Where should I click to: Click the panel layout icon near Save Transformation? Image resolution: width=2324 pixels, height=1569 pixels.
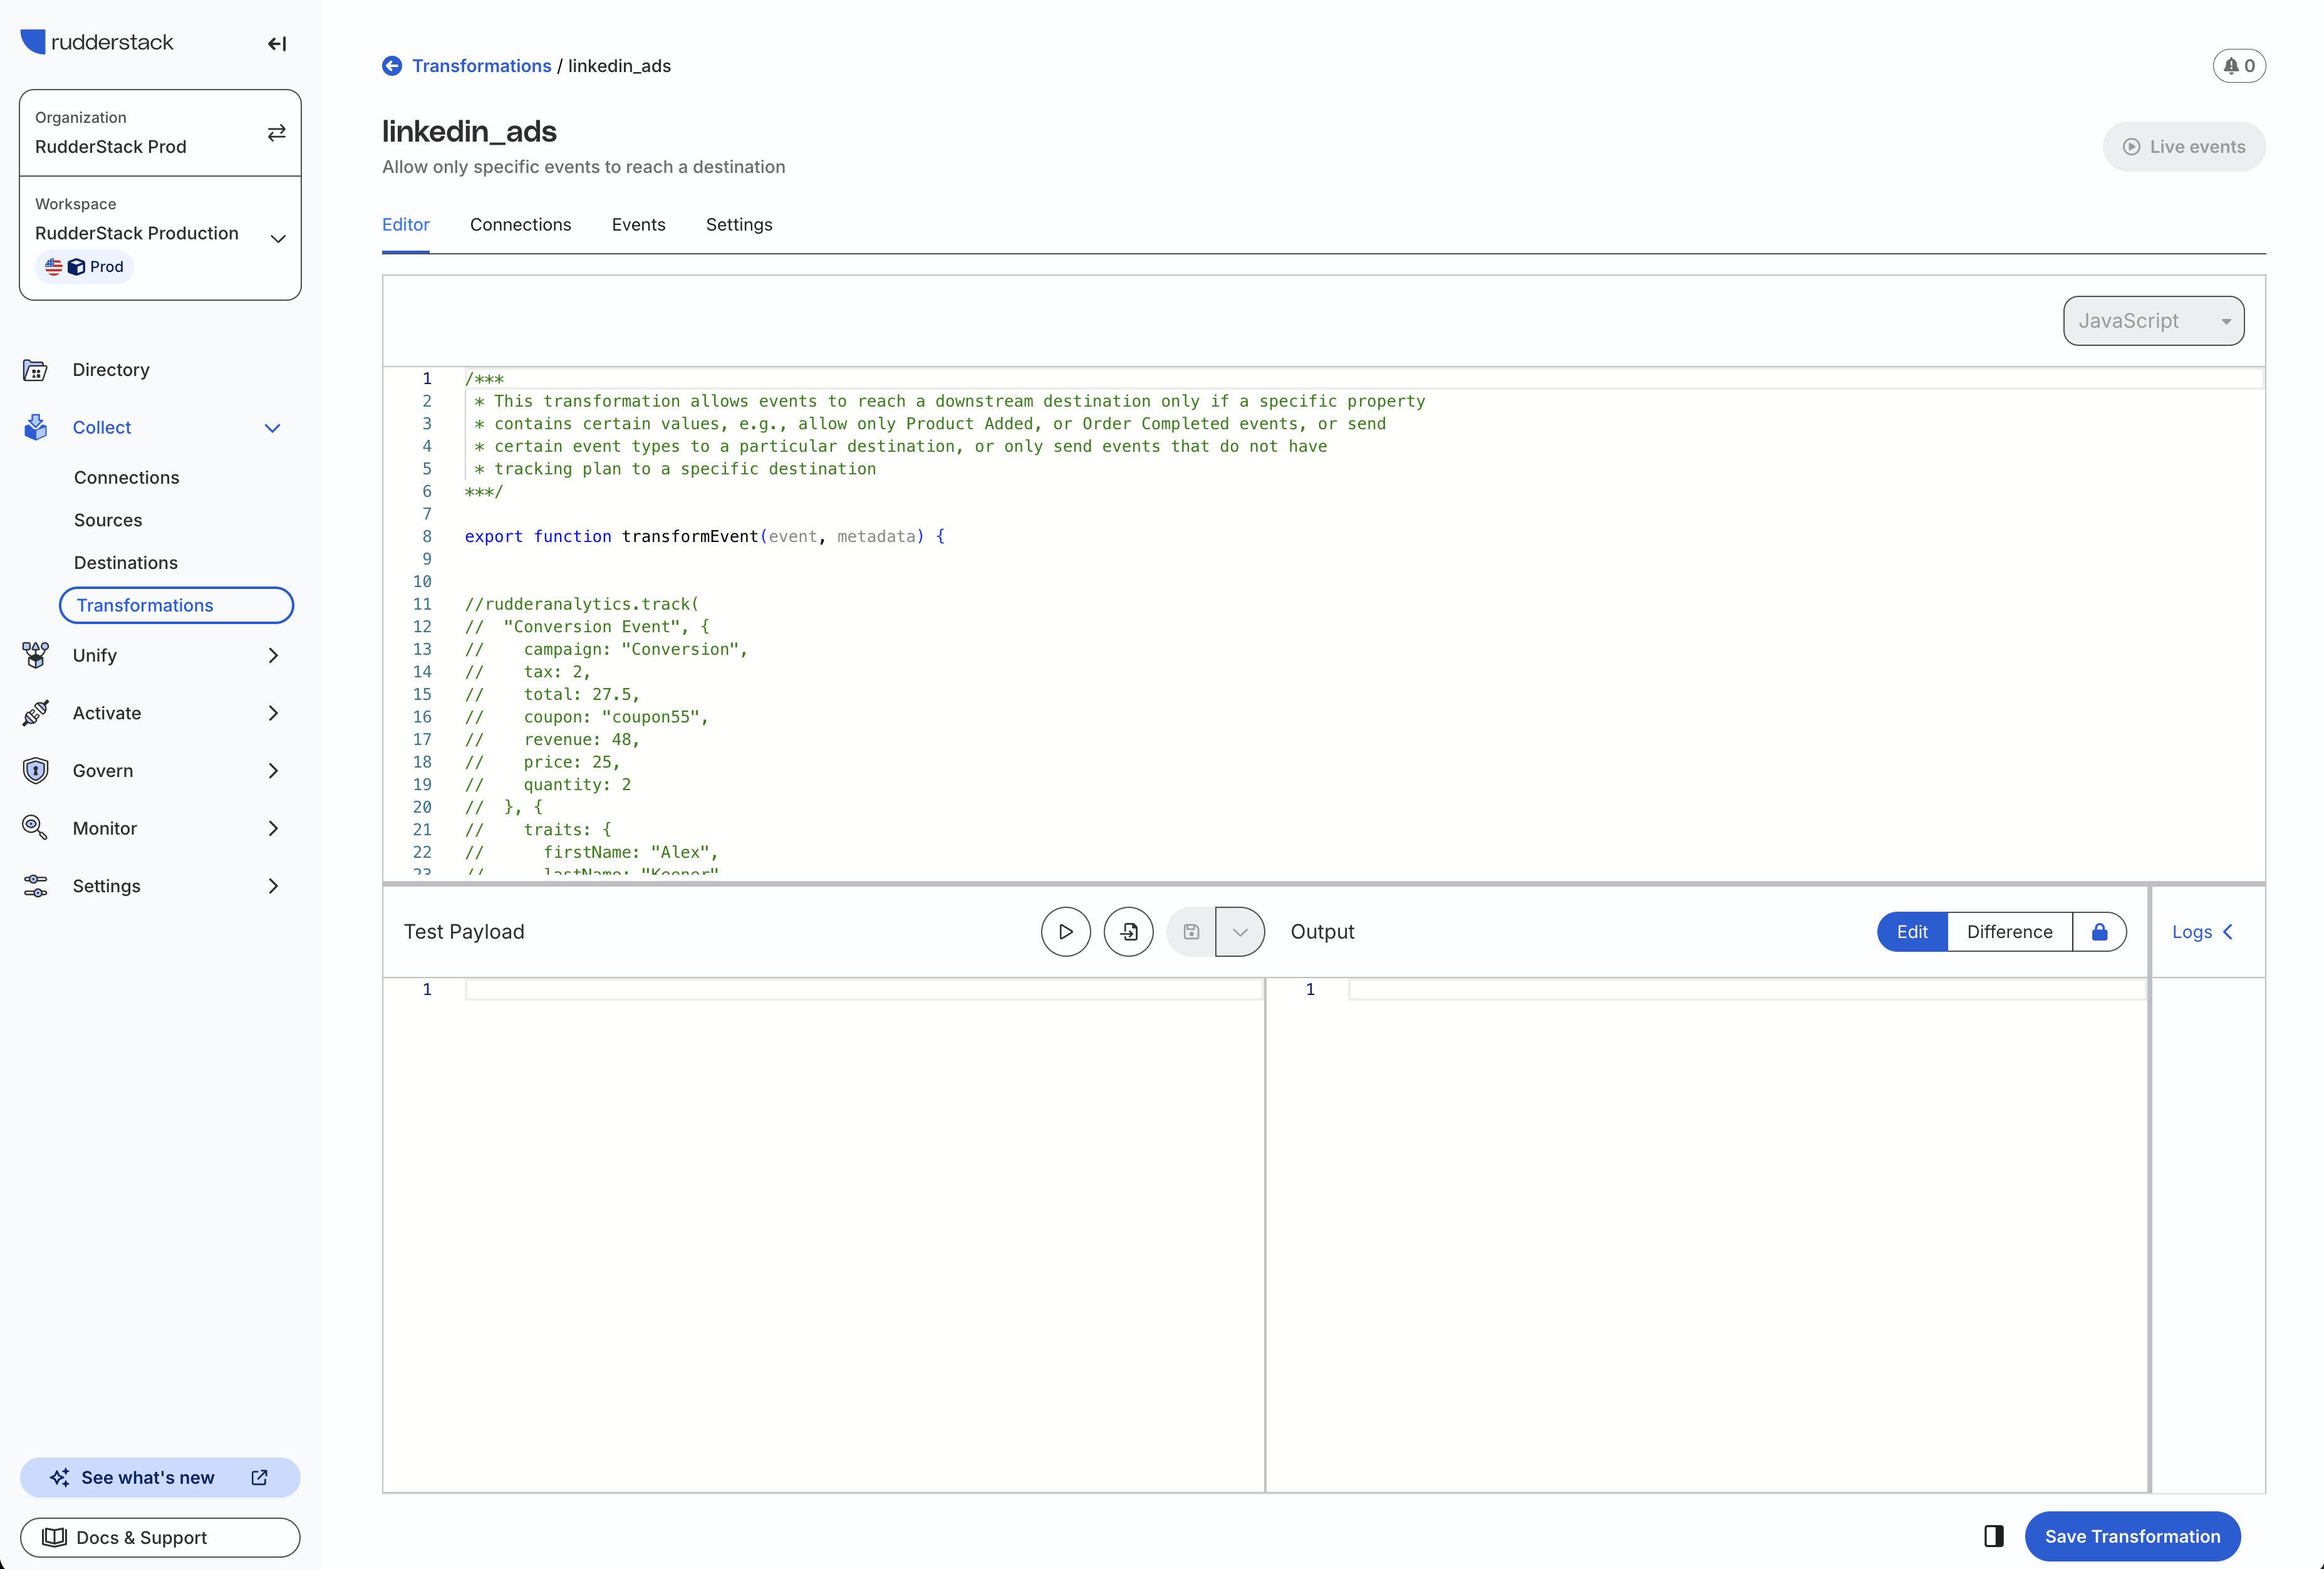tap(1992, 1536)
